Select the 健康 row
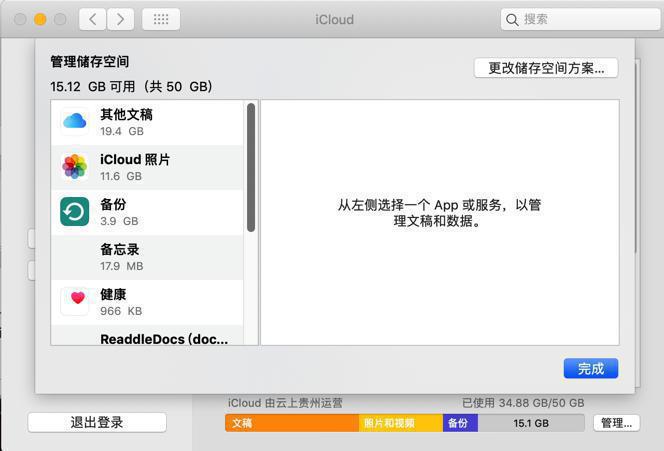The height and width of the screenshot is (451, 664). click(x=147, y=302)
